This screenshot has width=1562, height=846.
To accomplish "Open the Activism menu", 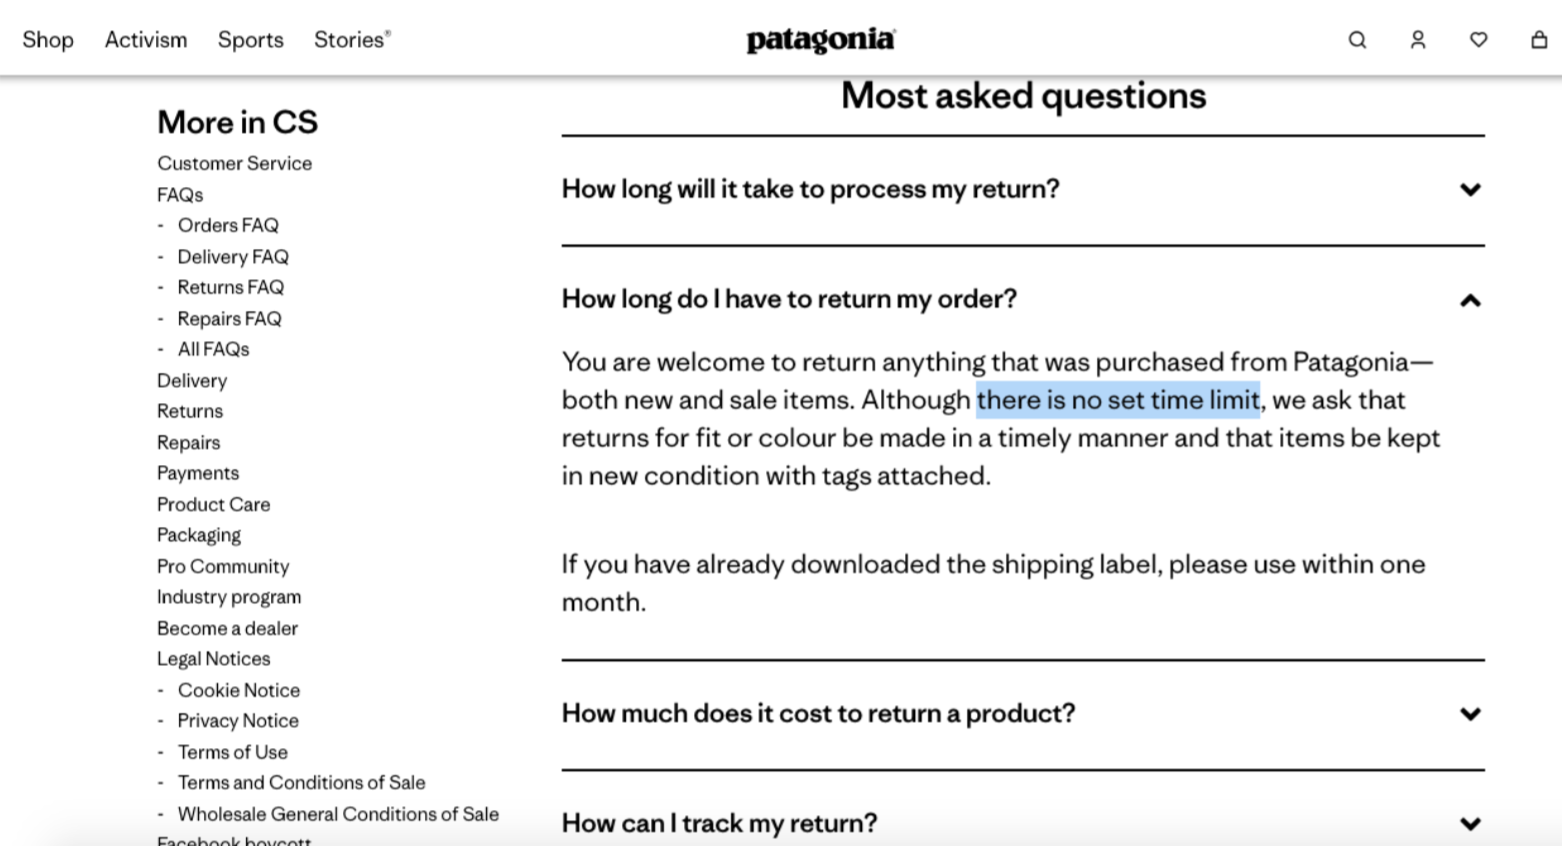I will (x=146, y=40).
